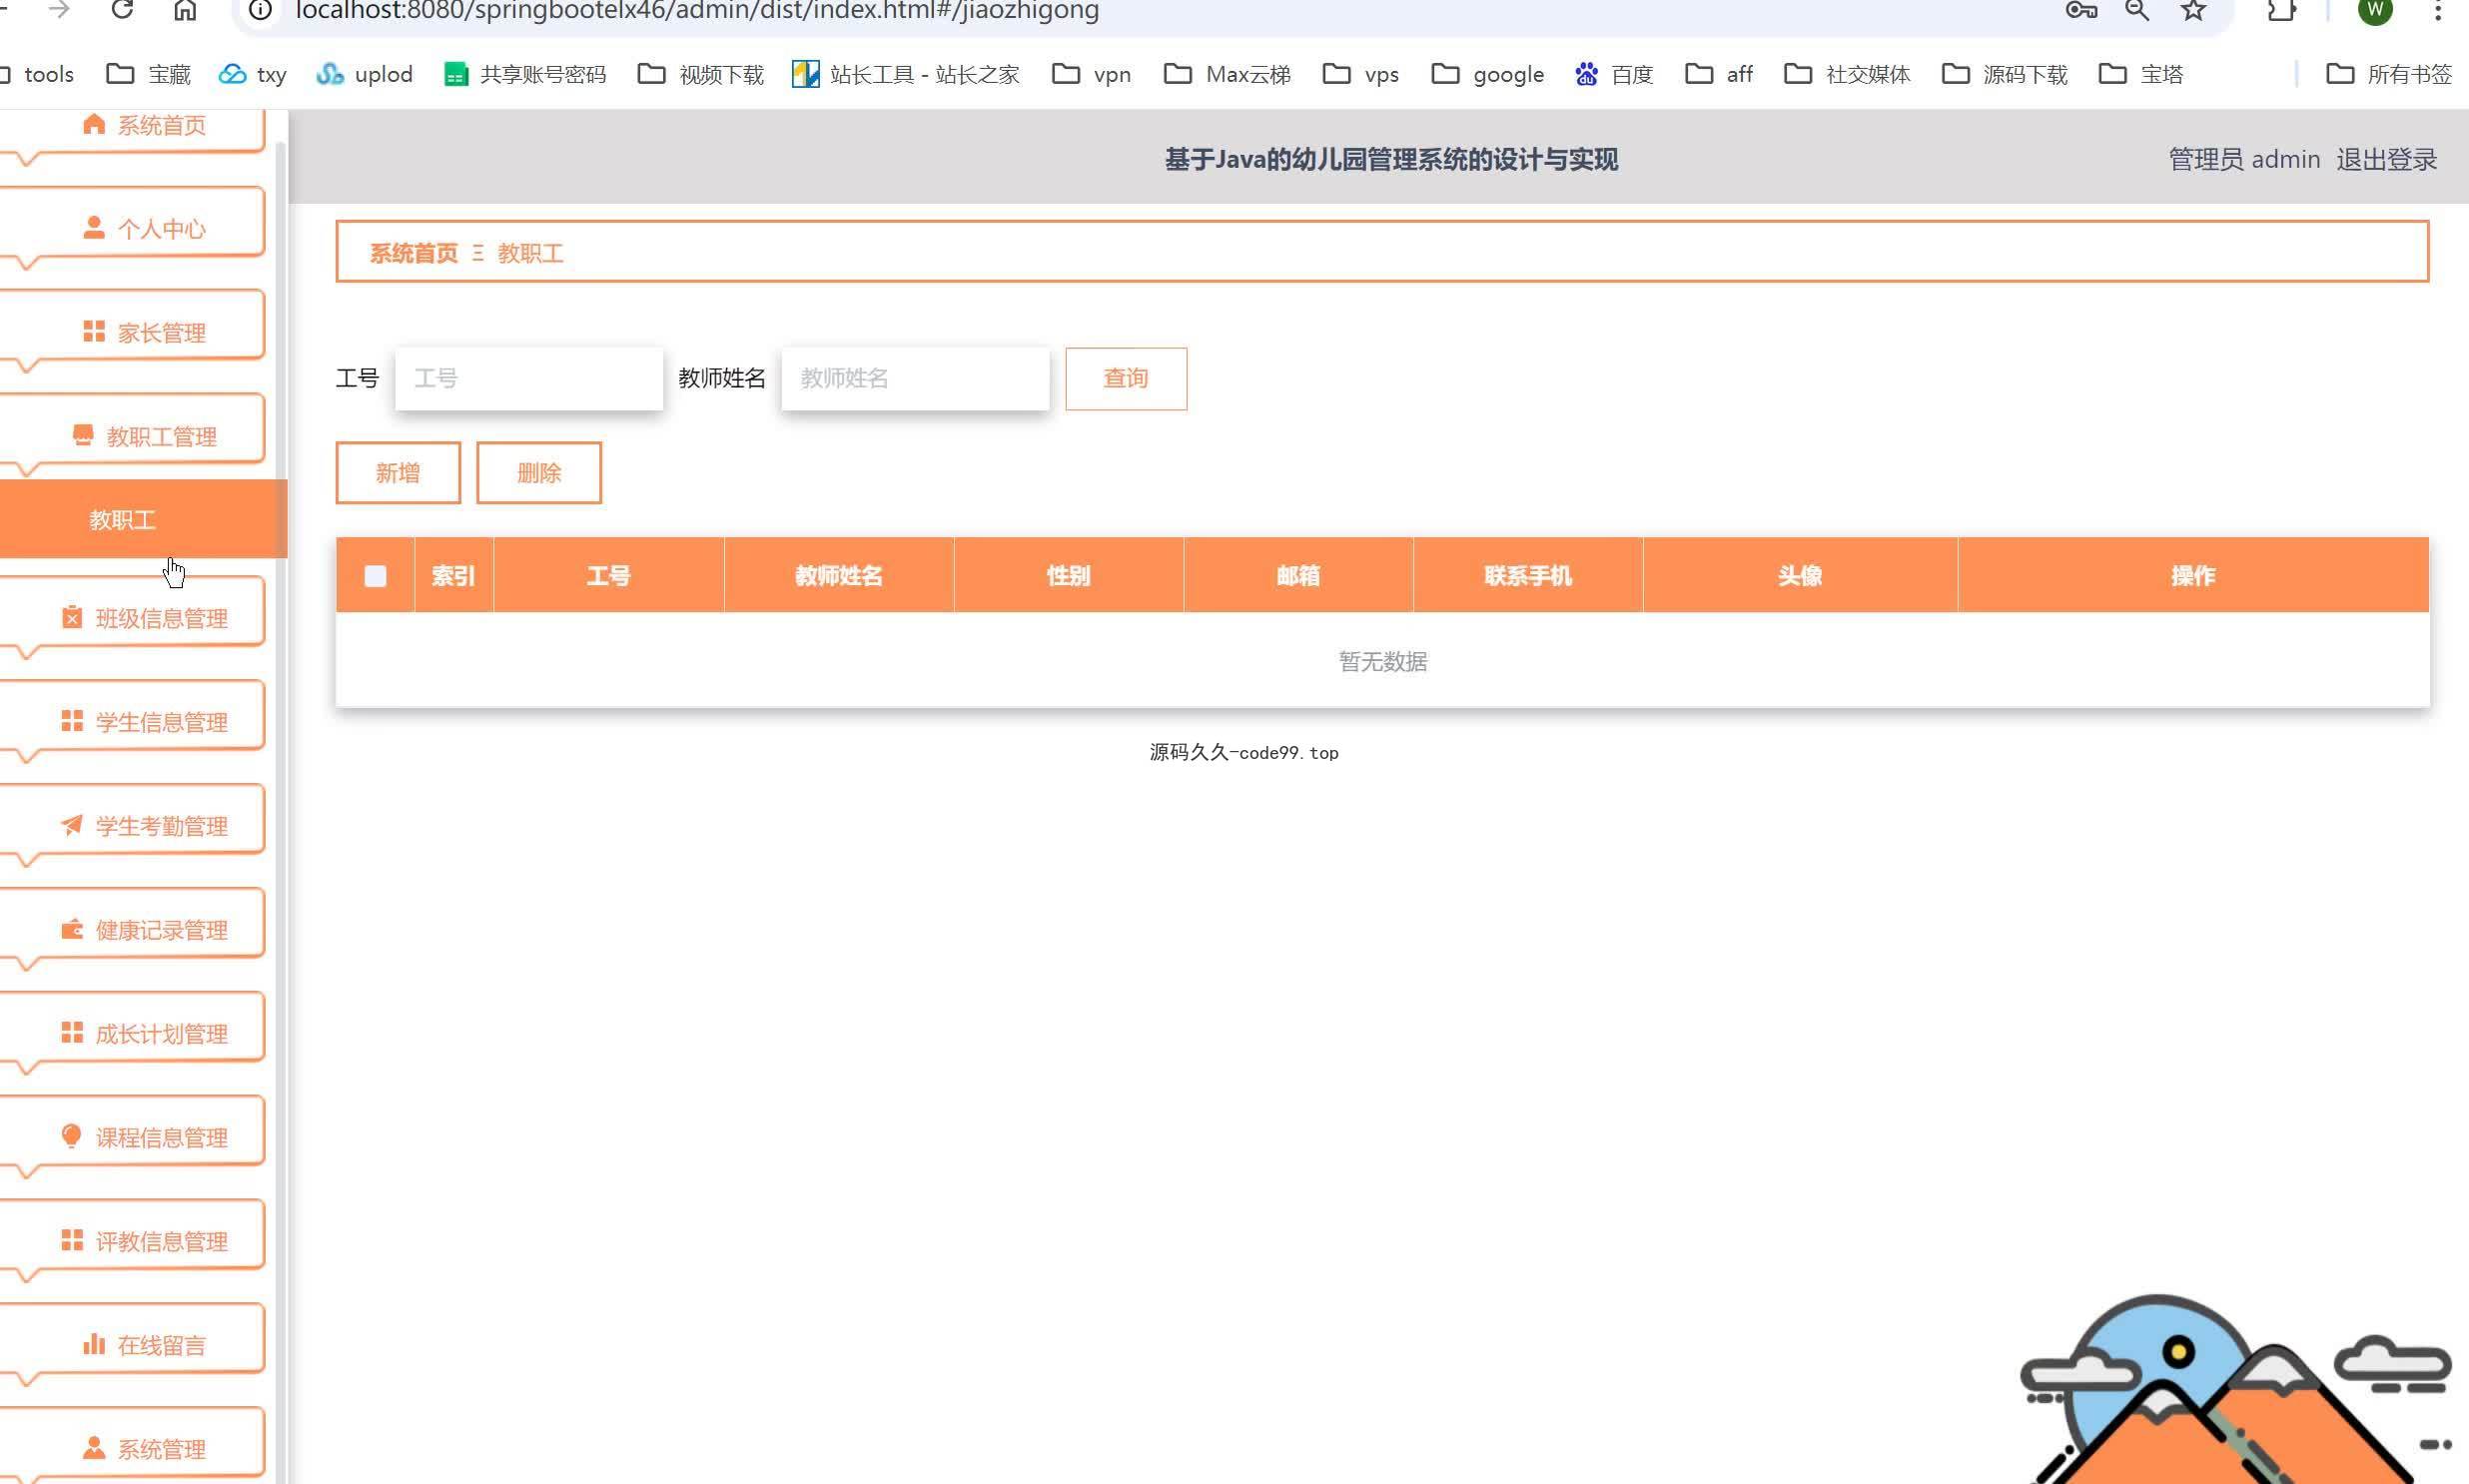Click the site info icon beside URL
2469x1484 pixels.
tap(260, 10)
